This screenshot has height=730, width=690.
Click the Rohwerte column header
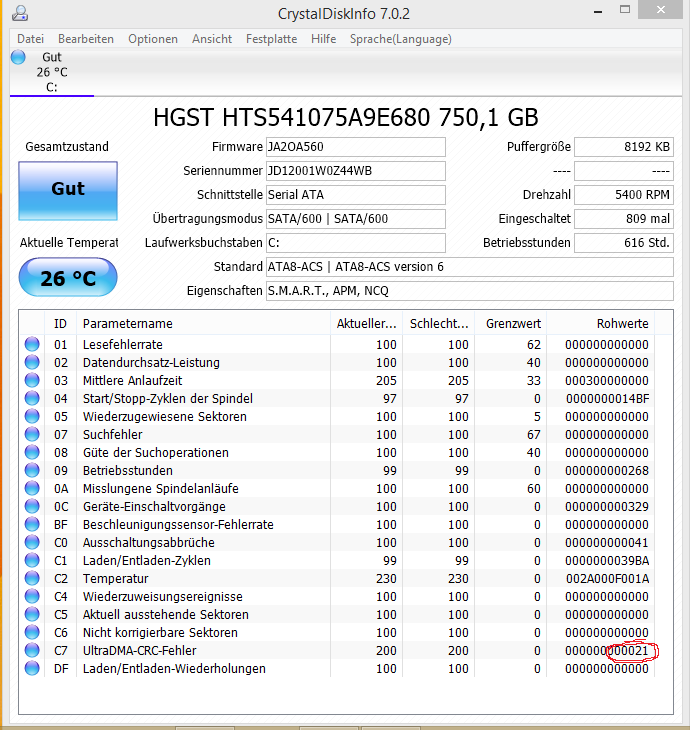(x=601, y=324)
